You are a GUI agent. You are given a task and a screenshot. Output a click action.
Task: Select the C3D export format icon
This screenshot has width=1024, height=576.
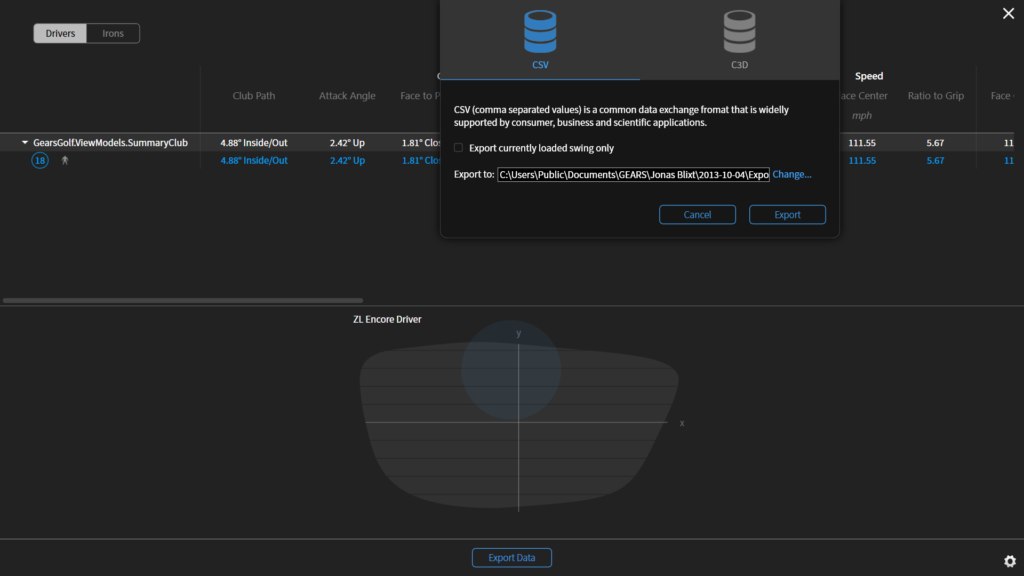point(740,30)
